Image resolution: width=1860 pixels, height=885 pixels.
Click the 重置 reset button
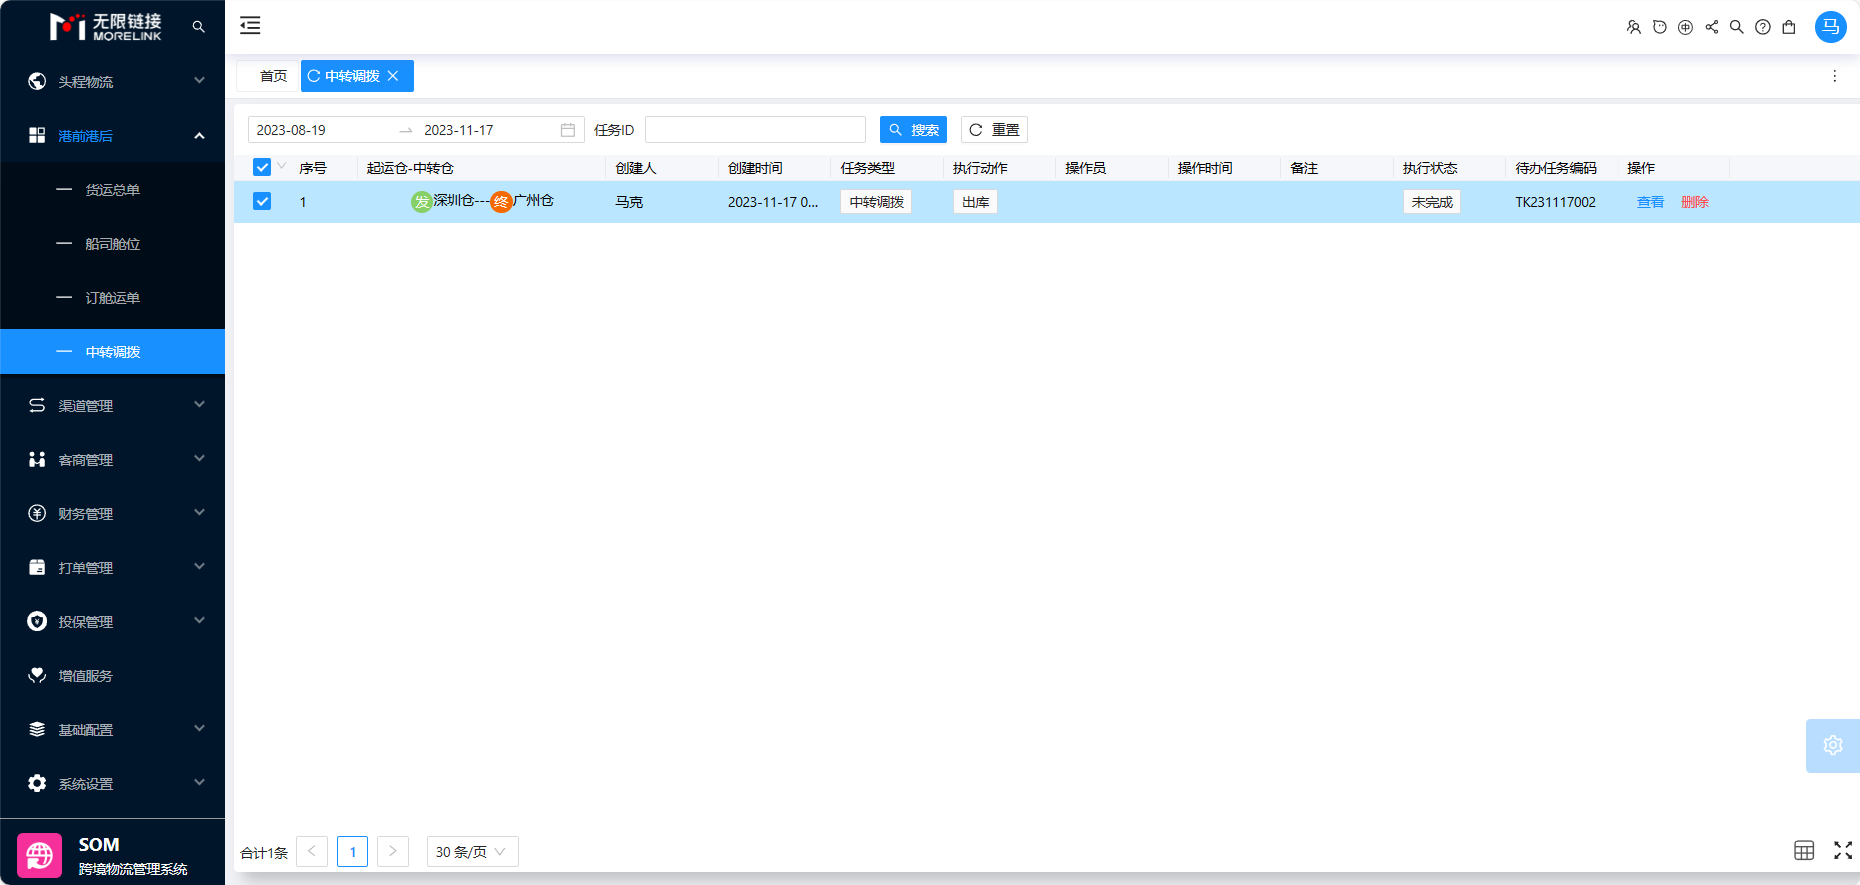[x=994, y=130]
